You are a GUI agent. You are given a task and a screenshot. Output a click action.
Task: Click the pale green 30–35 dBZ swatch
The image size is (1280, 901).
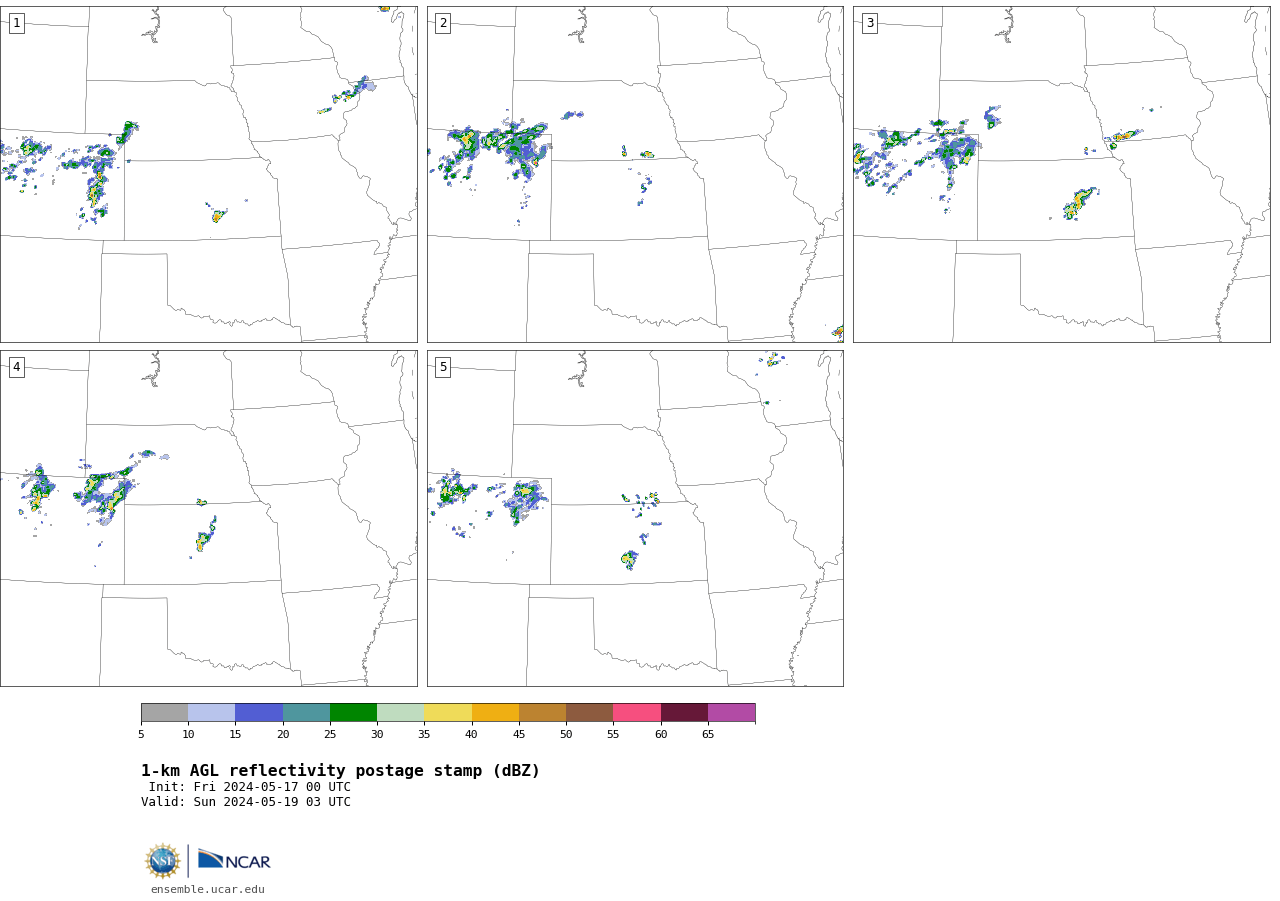pyautogui.click(x=400, y=713)
